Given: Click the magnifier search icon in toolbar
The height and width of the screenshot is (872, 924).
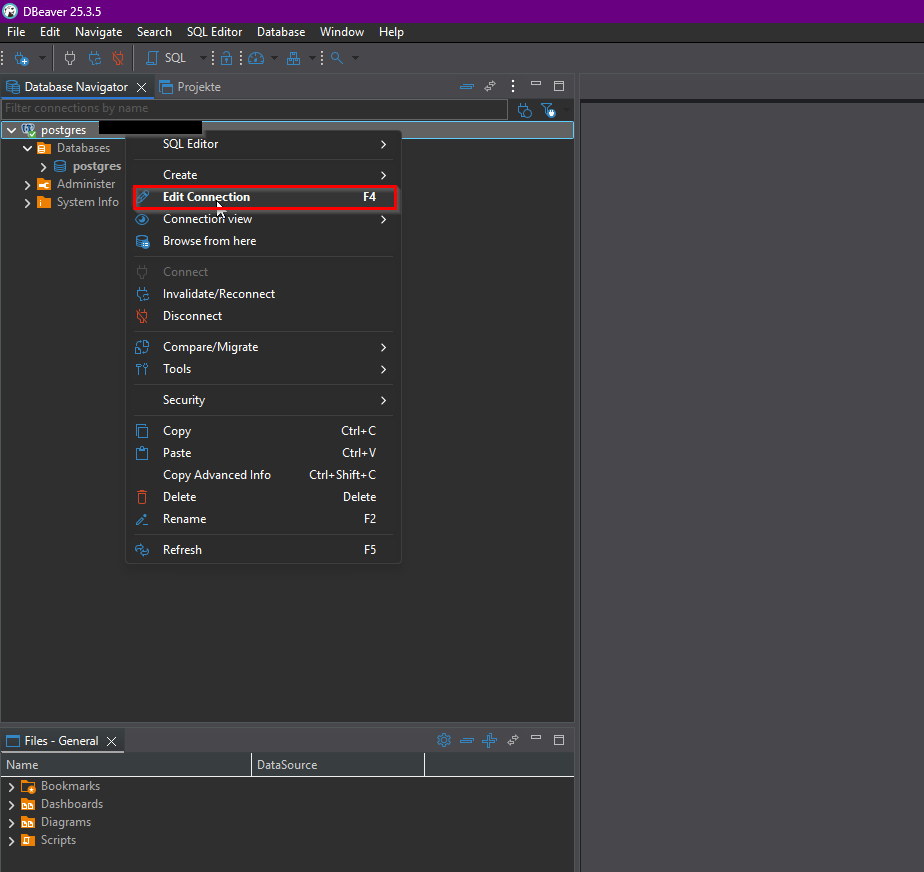Looking at the screenshot, I should pos(337,58).
